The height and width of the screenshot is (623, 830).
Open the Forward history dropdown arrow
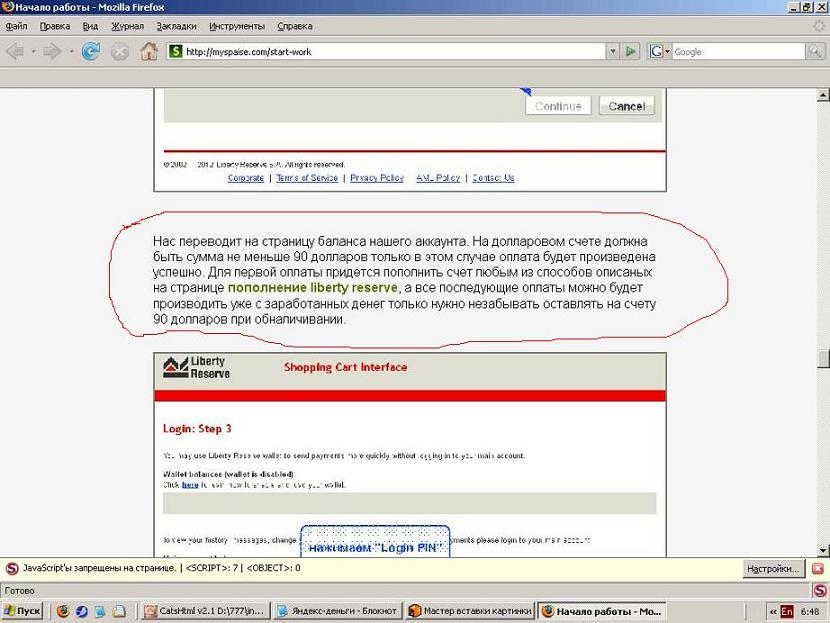point(71,51)
